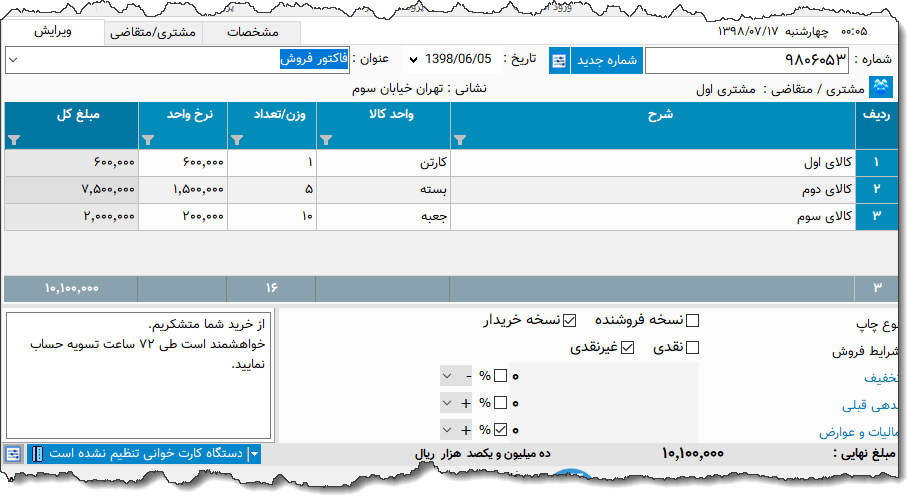Click the کارتن unit cell

[x=383, y=163]
